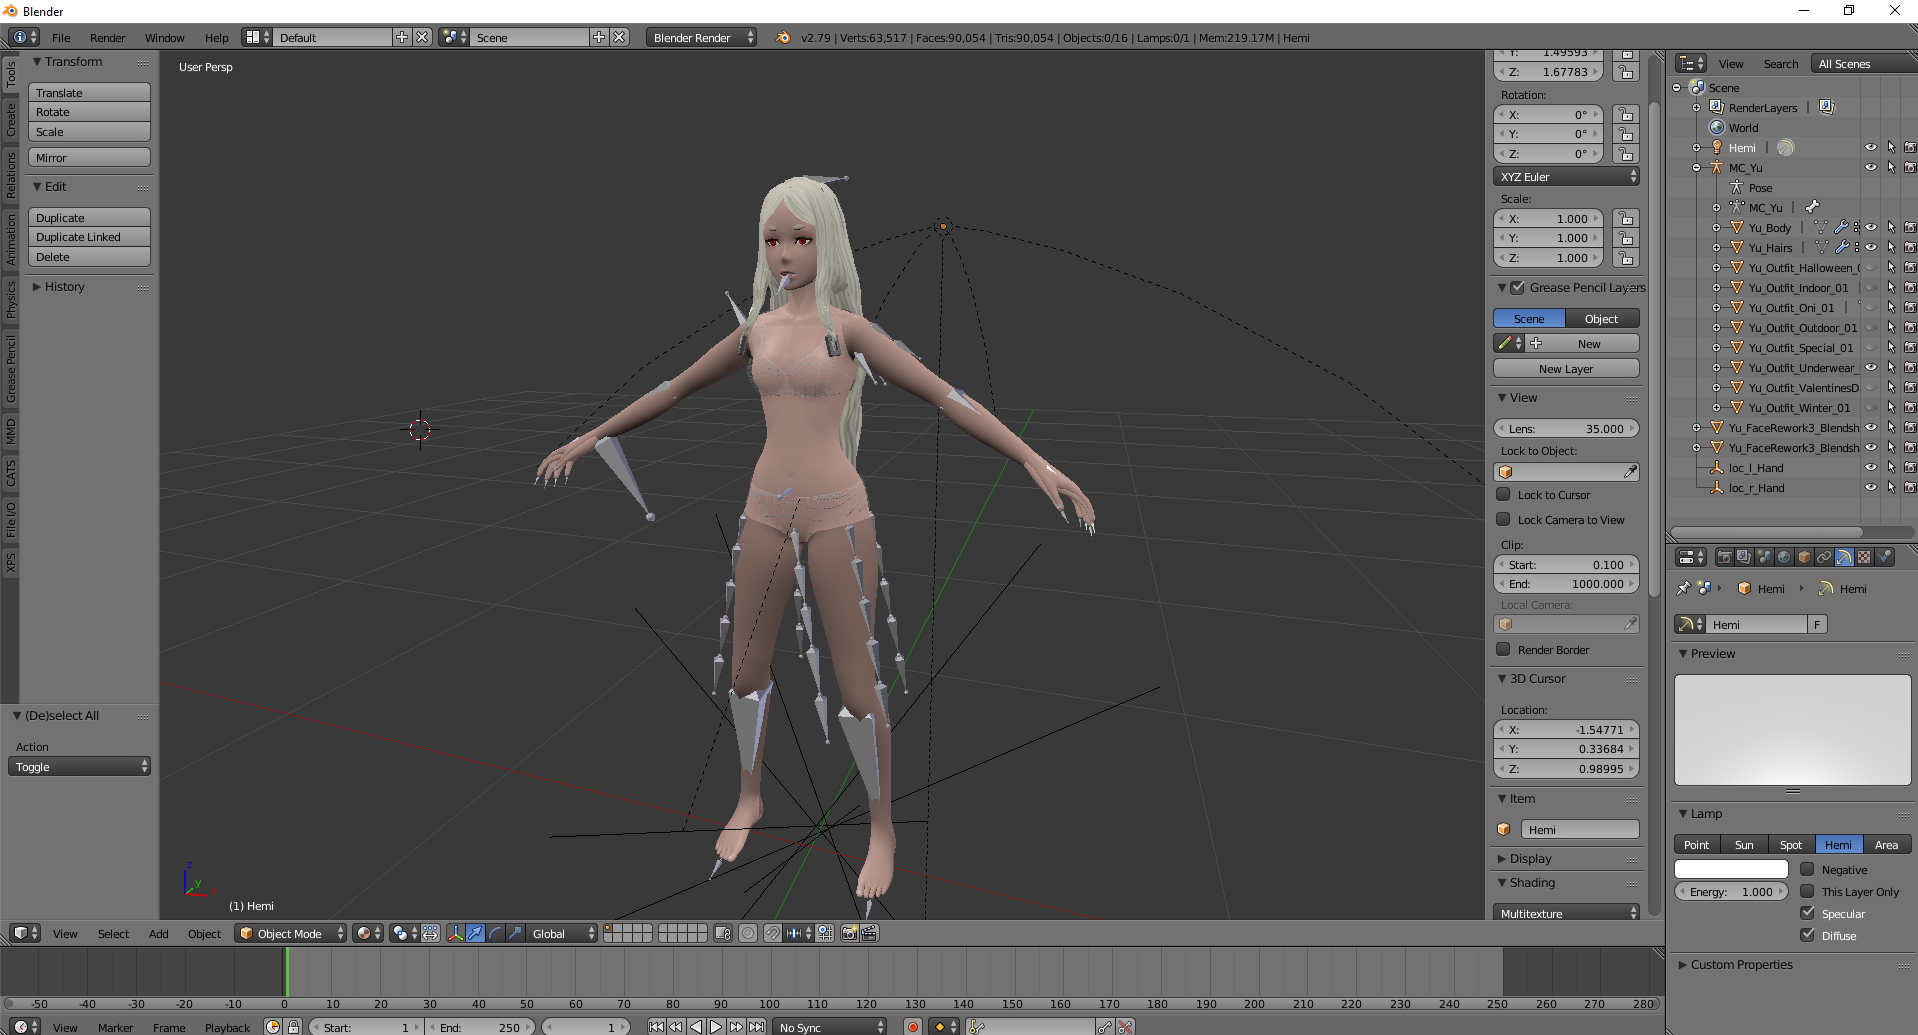
Task: Open the Blender Render engine dropdown
Action: 701,37
